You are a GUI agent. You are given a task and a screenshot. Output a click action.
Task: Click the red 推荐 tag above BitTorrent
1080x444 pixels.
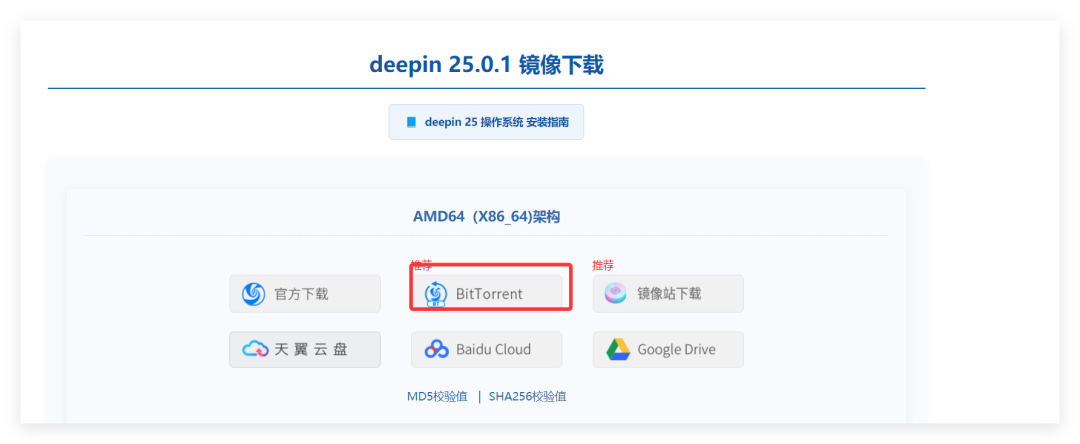421,265
